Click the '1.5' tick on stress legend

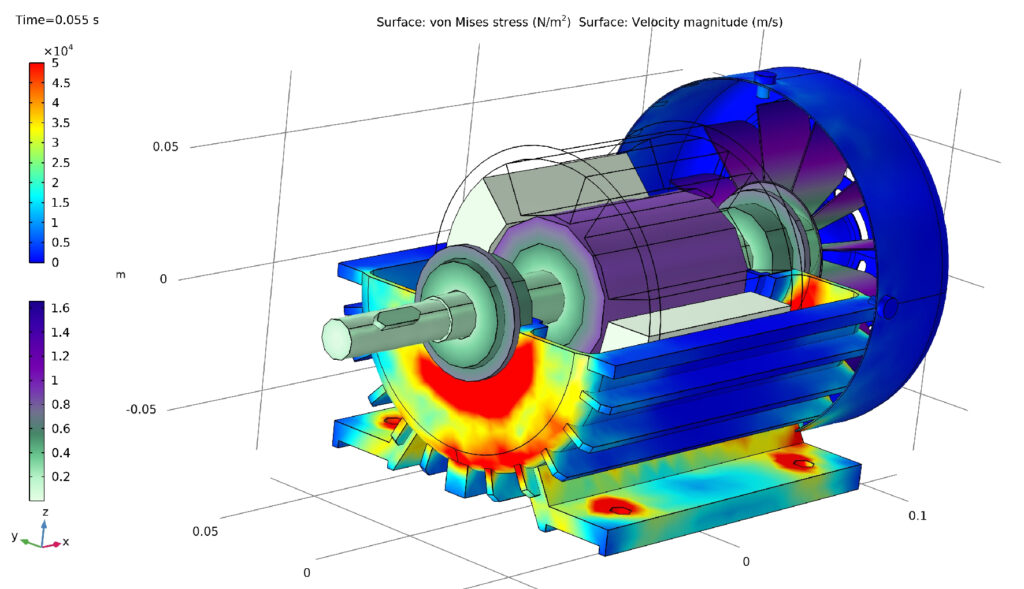[x=61, y=202]
